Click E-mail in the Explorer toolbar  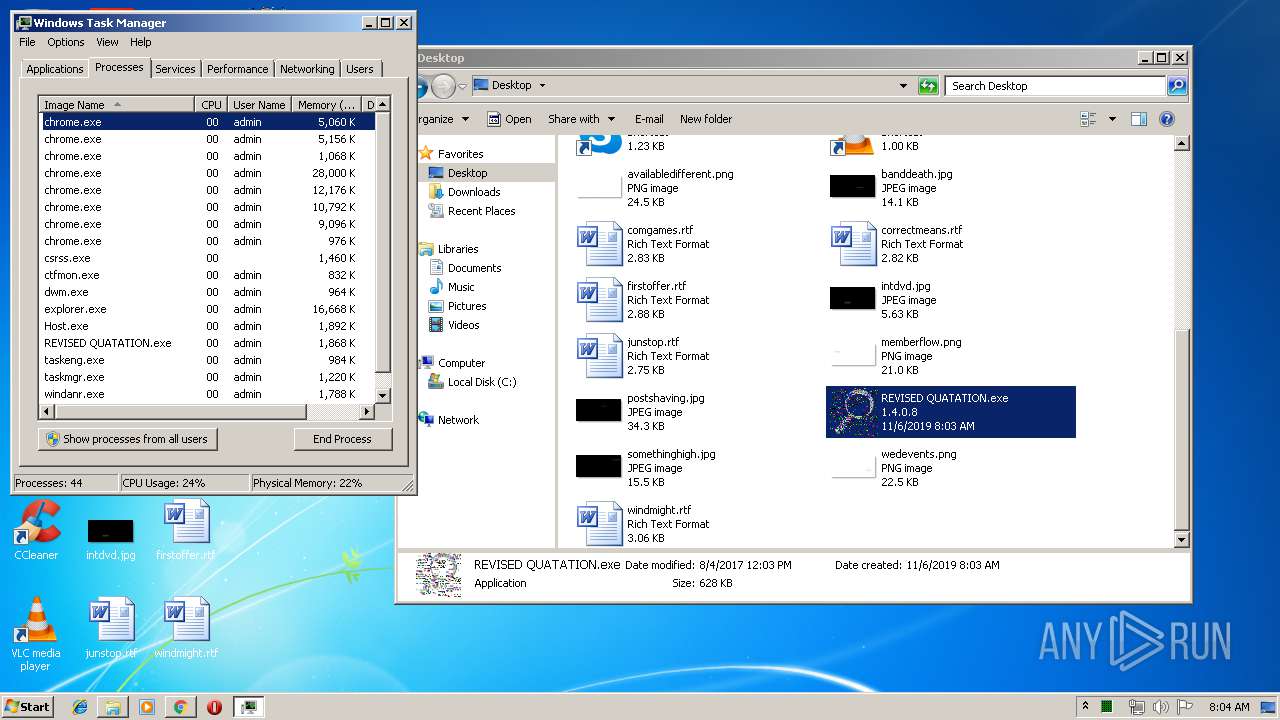pyautogui.click(x=649, y=119)
